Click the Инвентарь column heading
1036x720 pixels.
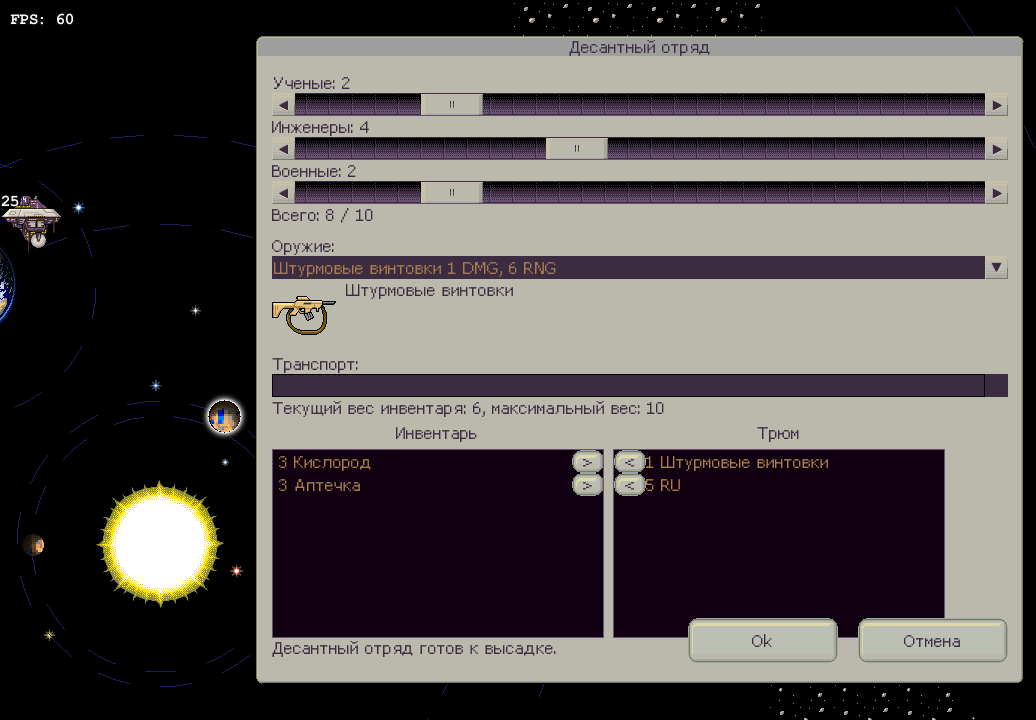tap(436, 433)
